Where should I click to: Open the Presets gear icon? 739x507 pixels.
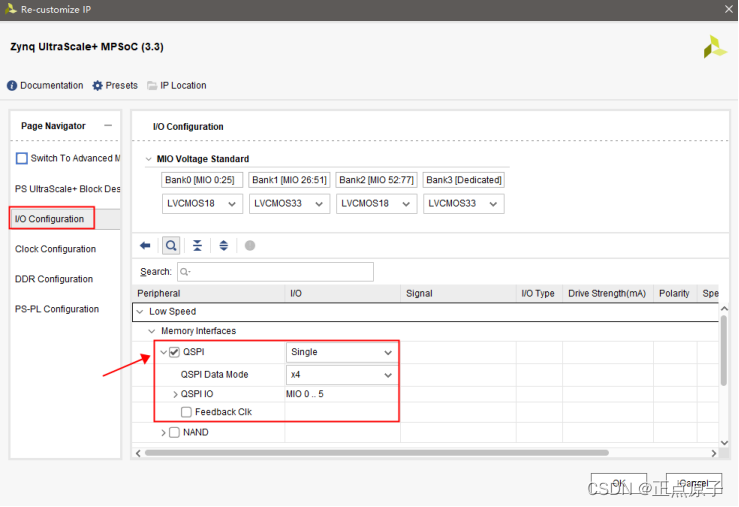[x=98, y=86]
